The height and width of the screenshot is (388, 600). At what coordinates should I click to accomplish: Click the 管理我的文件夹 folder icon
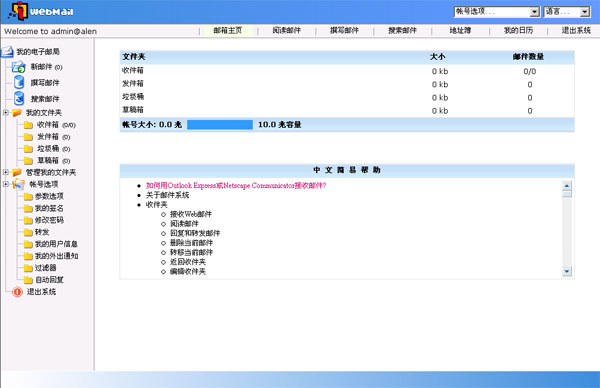(17, 172)
